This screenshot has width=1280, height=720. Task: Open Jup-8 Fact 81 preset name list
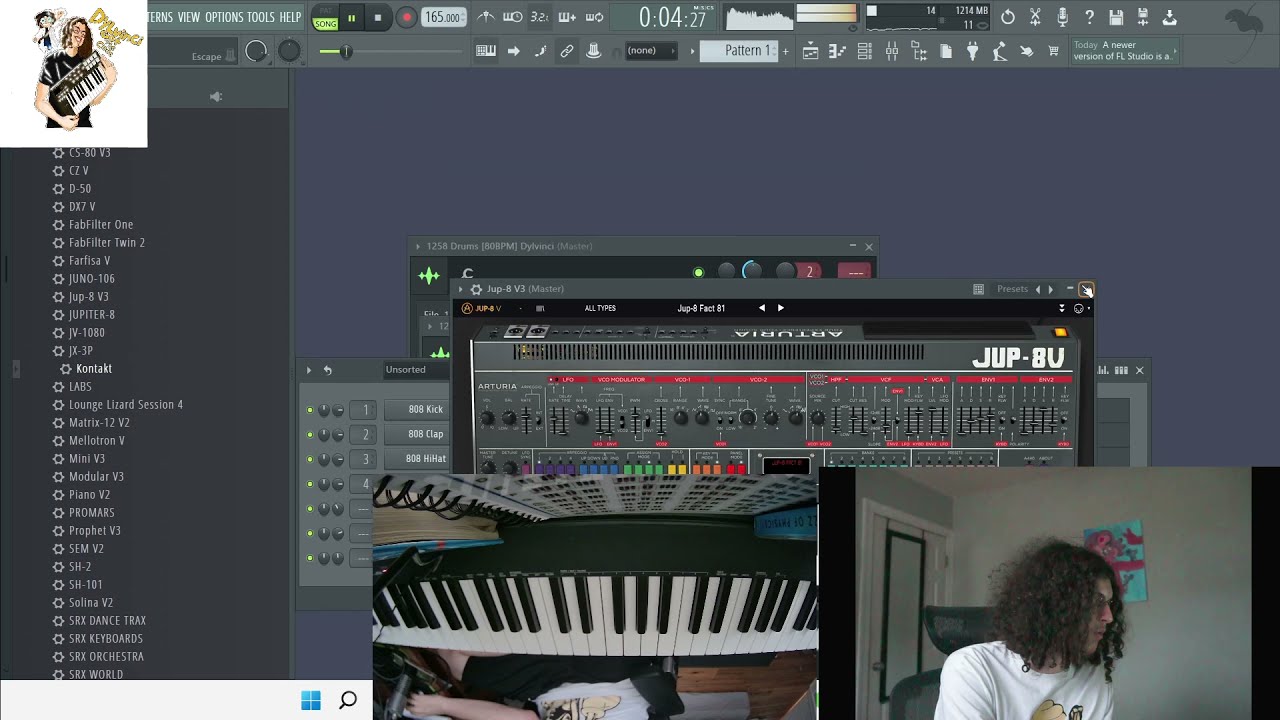pos(701,308)
